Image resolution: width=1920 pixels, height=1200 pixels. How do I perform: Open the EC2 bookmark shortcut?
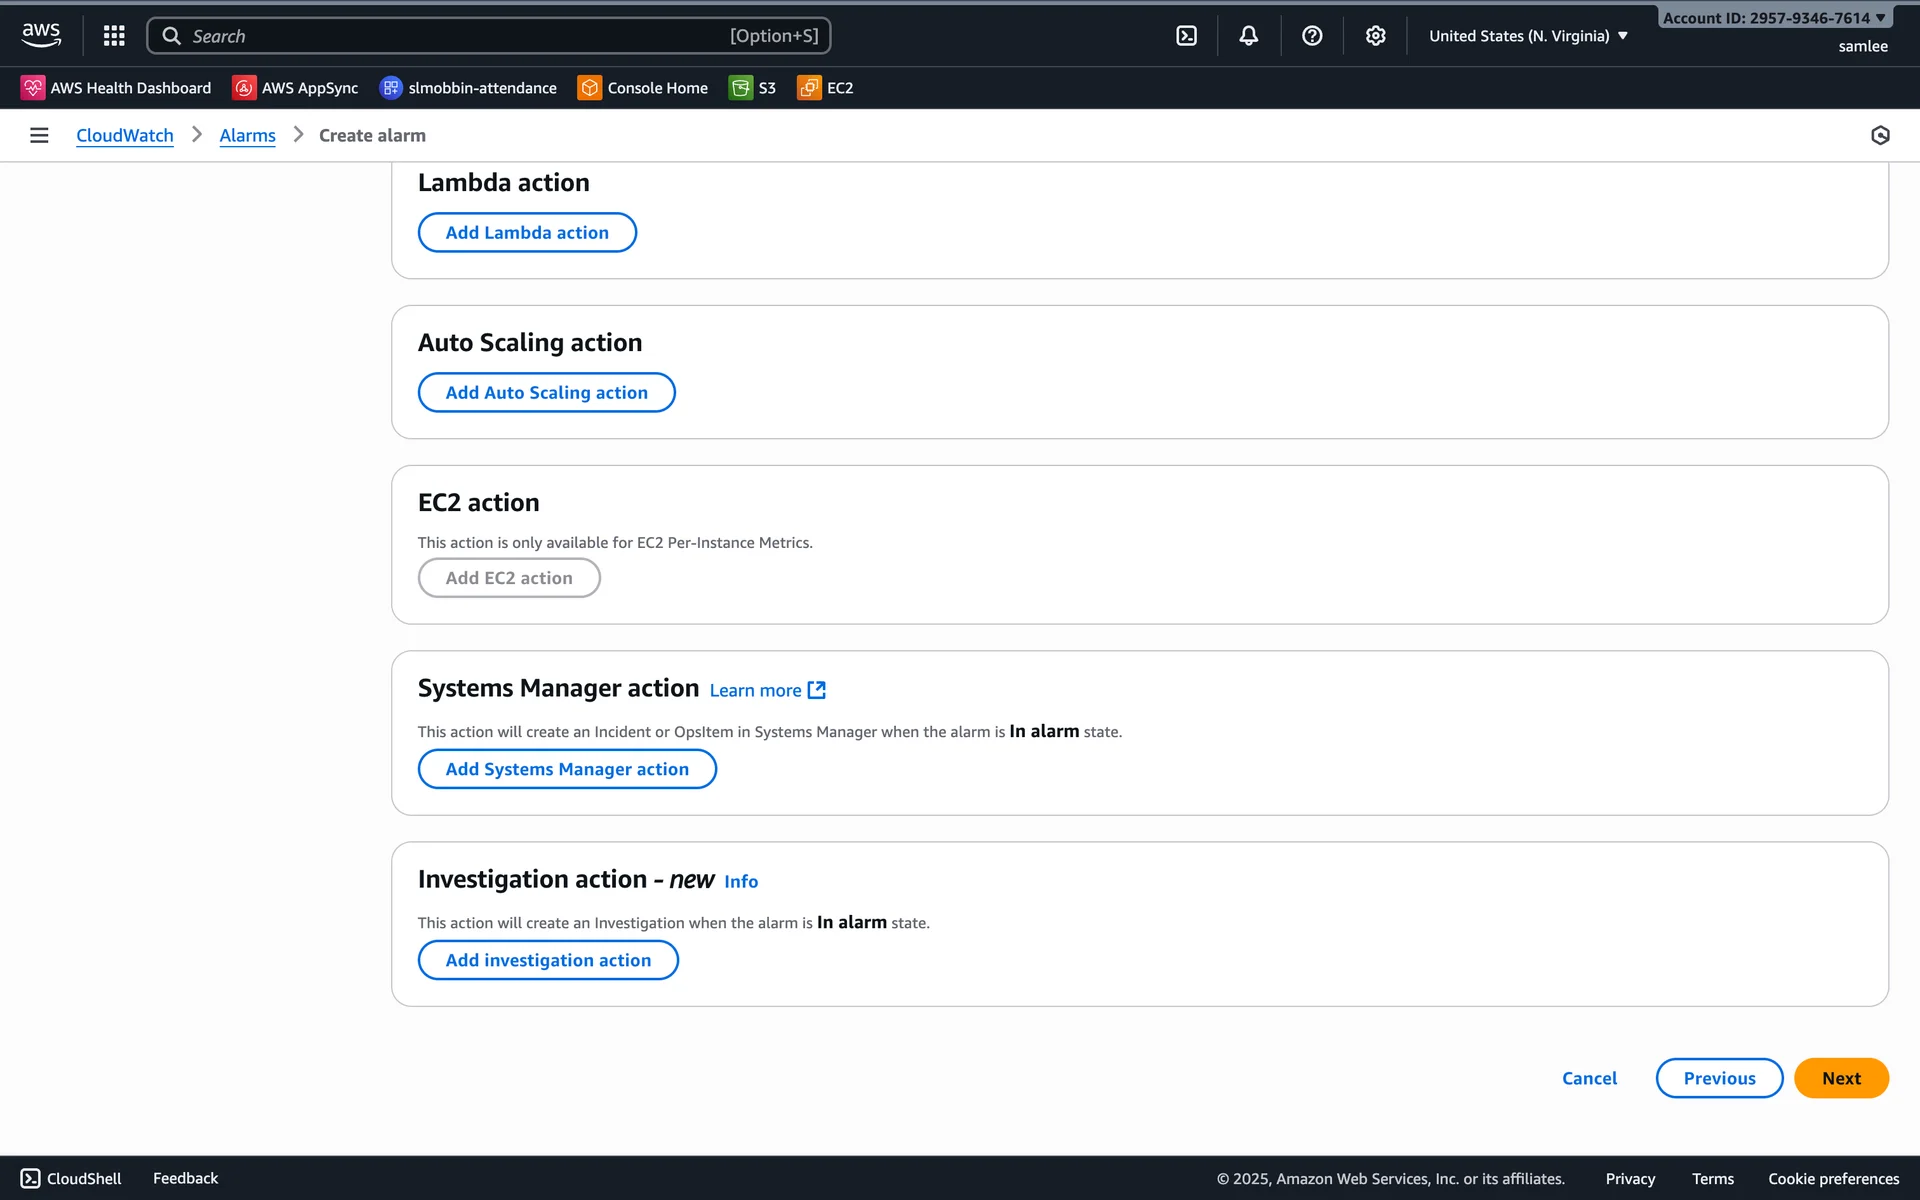[x=825, y=88]
